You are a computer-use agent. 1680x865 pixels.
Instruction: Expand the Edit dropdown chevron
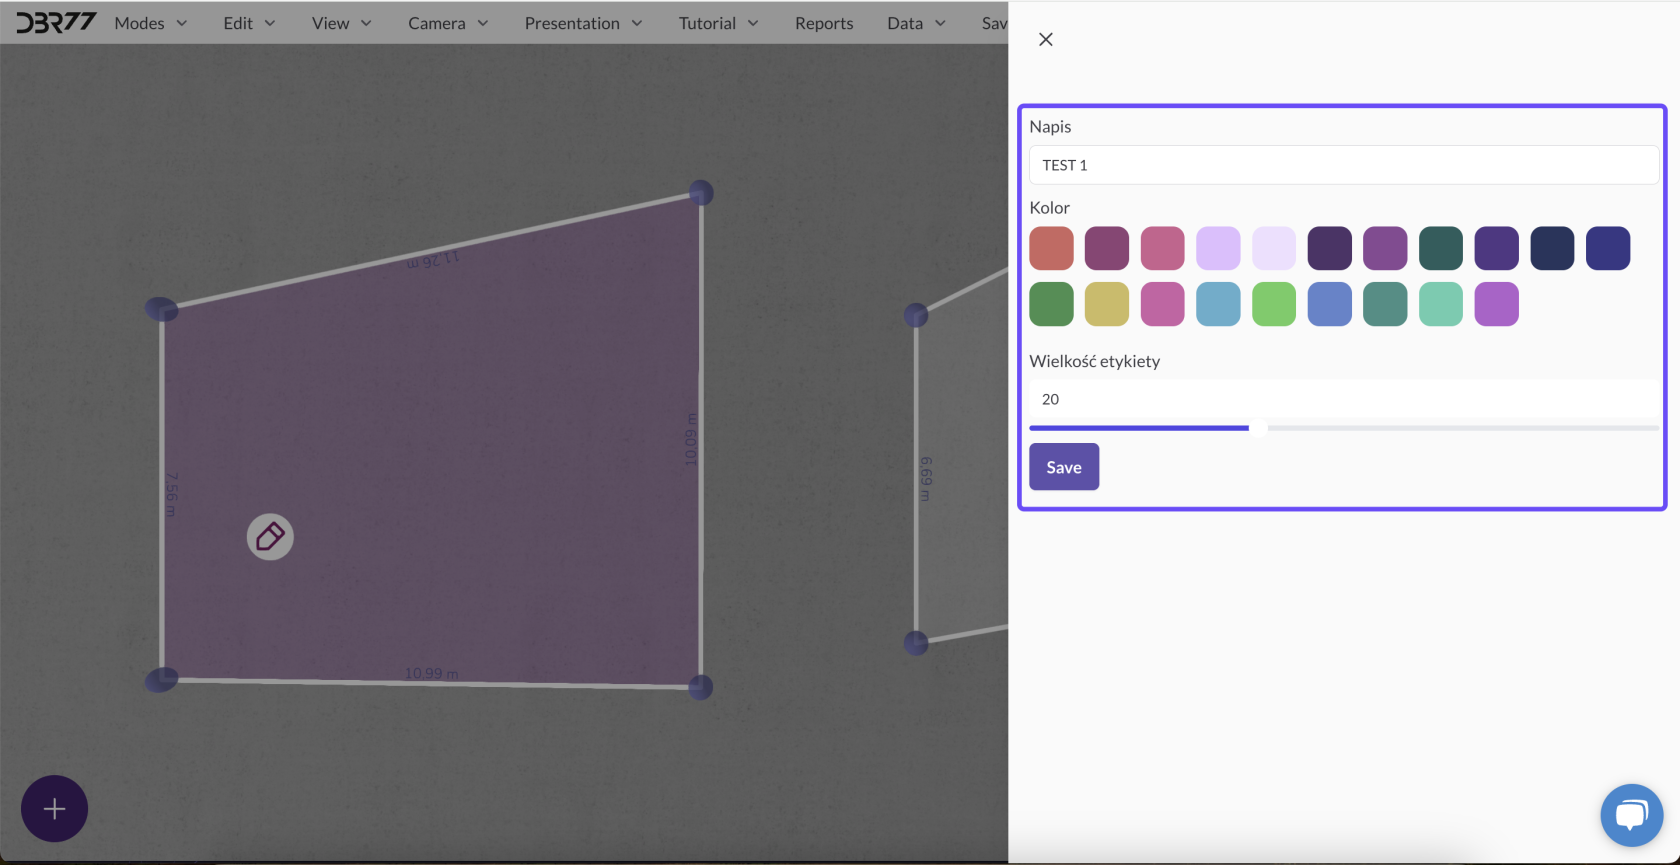click(x=269, y=23)
